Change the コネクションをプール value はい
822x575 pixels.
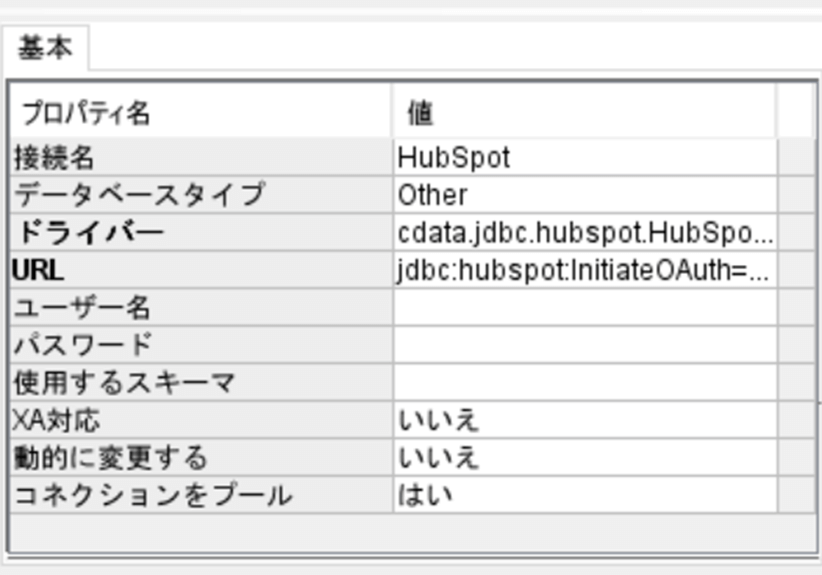pos(584,495)
